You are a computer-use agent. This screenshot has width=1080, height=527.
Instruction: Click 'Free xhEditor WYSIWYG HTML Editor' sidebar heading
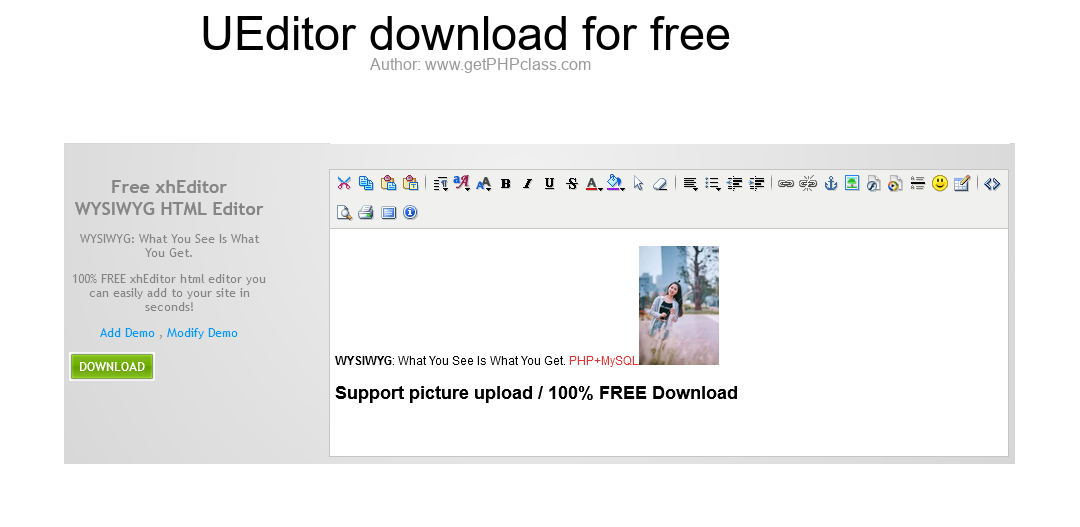click(169, 198)
